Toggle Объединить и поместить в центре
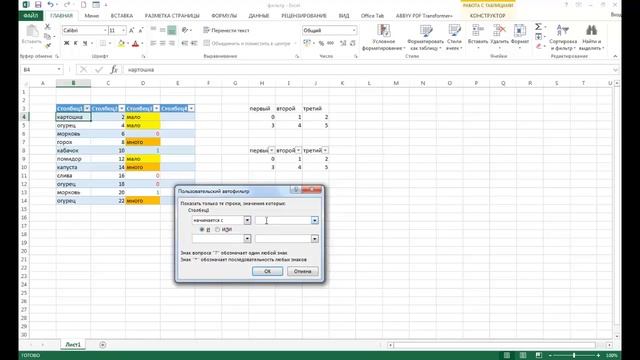Viewport: 640px width, 360px height. tap(247, 43)
